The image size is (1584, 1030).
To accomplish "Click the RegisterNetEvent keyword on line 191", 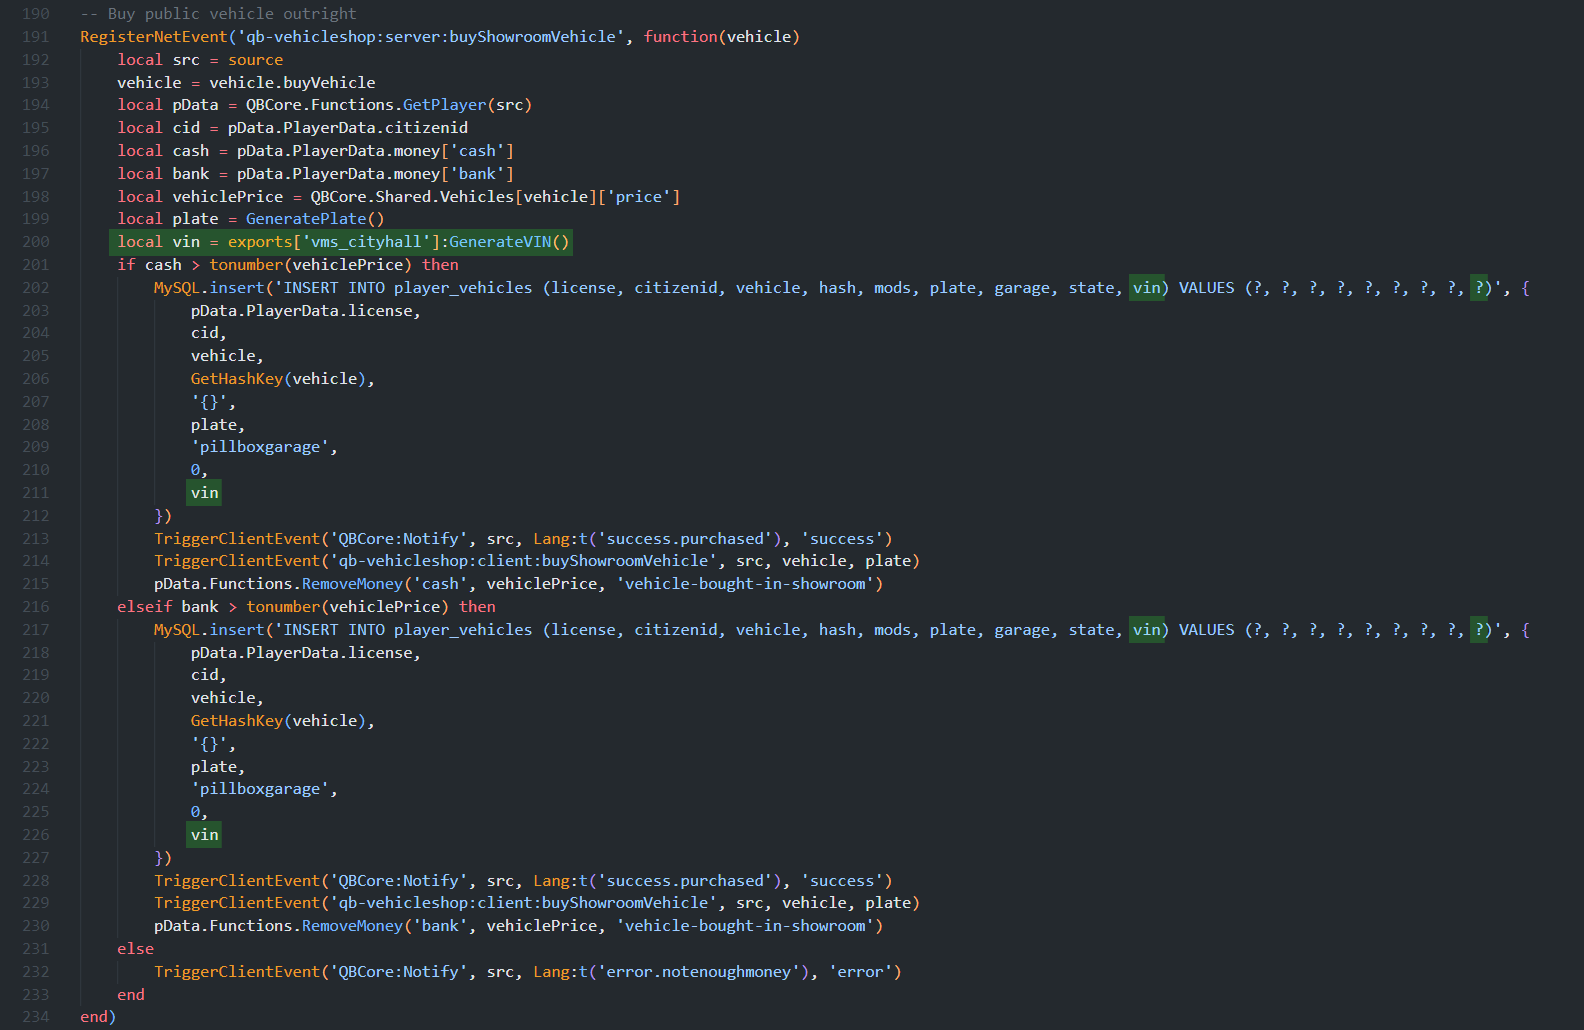I will [x=154, y=37].
